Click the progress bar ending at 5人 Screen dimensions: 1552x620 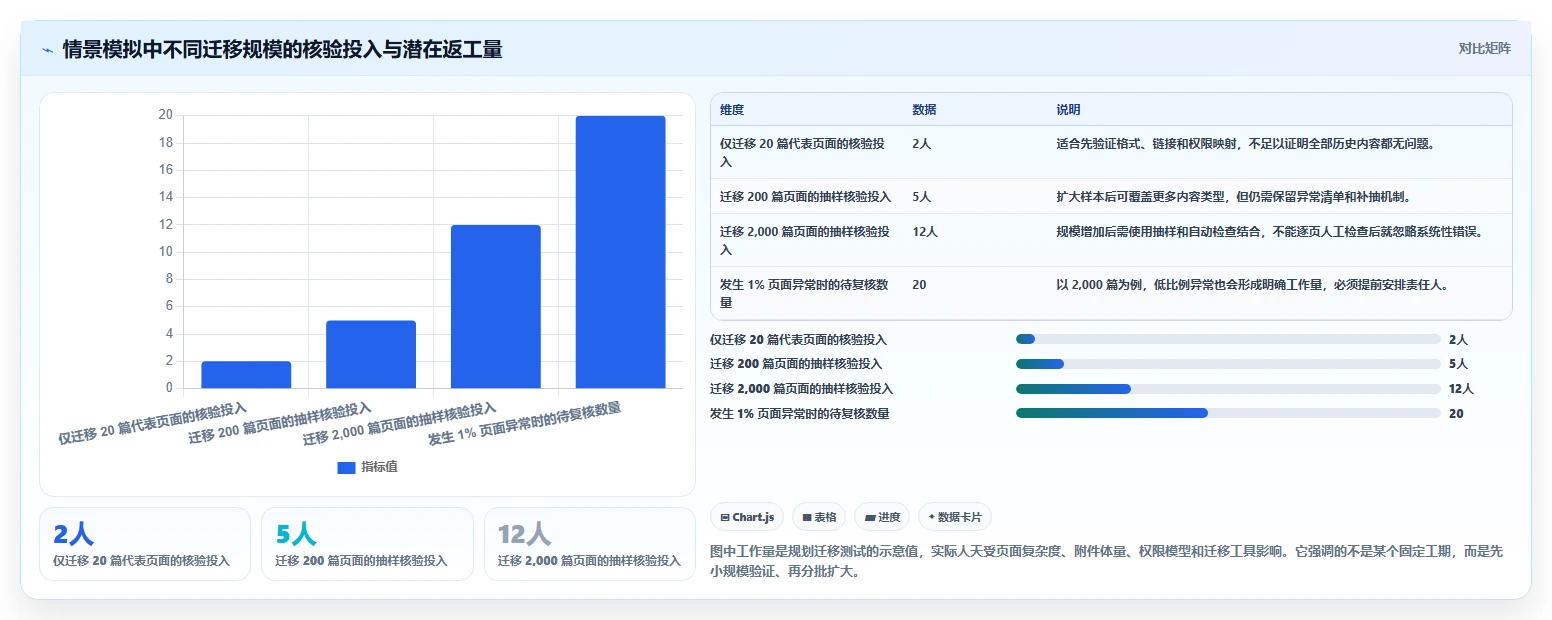[1228, 364]
